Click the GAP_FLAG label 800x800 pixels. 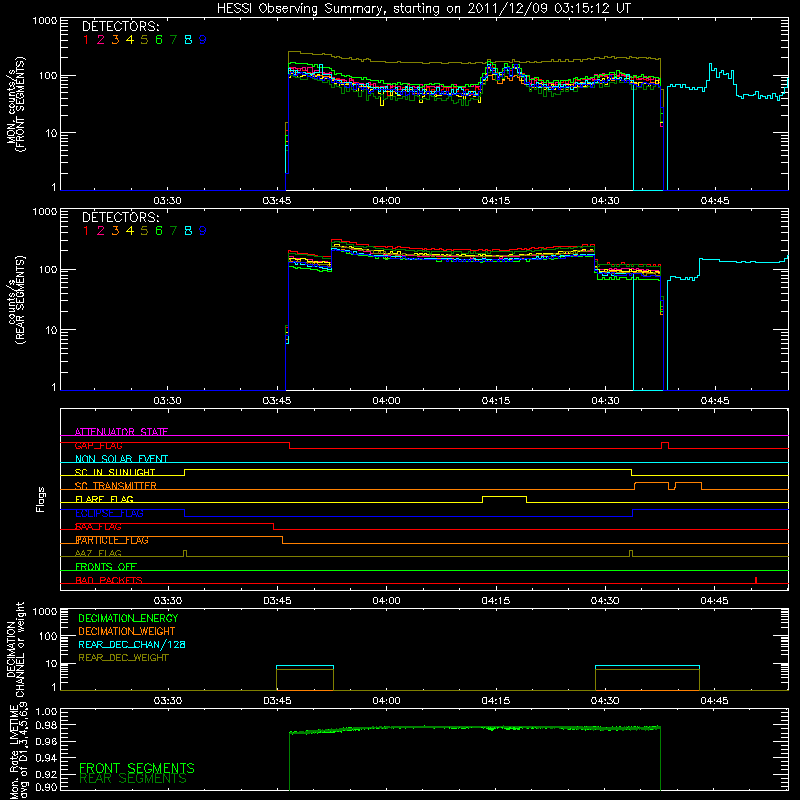(98, 445)
